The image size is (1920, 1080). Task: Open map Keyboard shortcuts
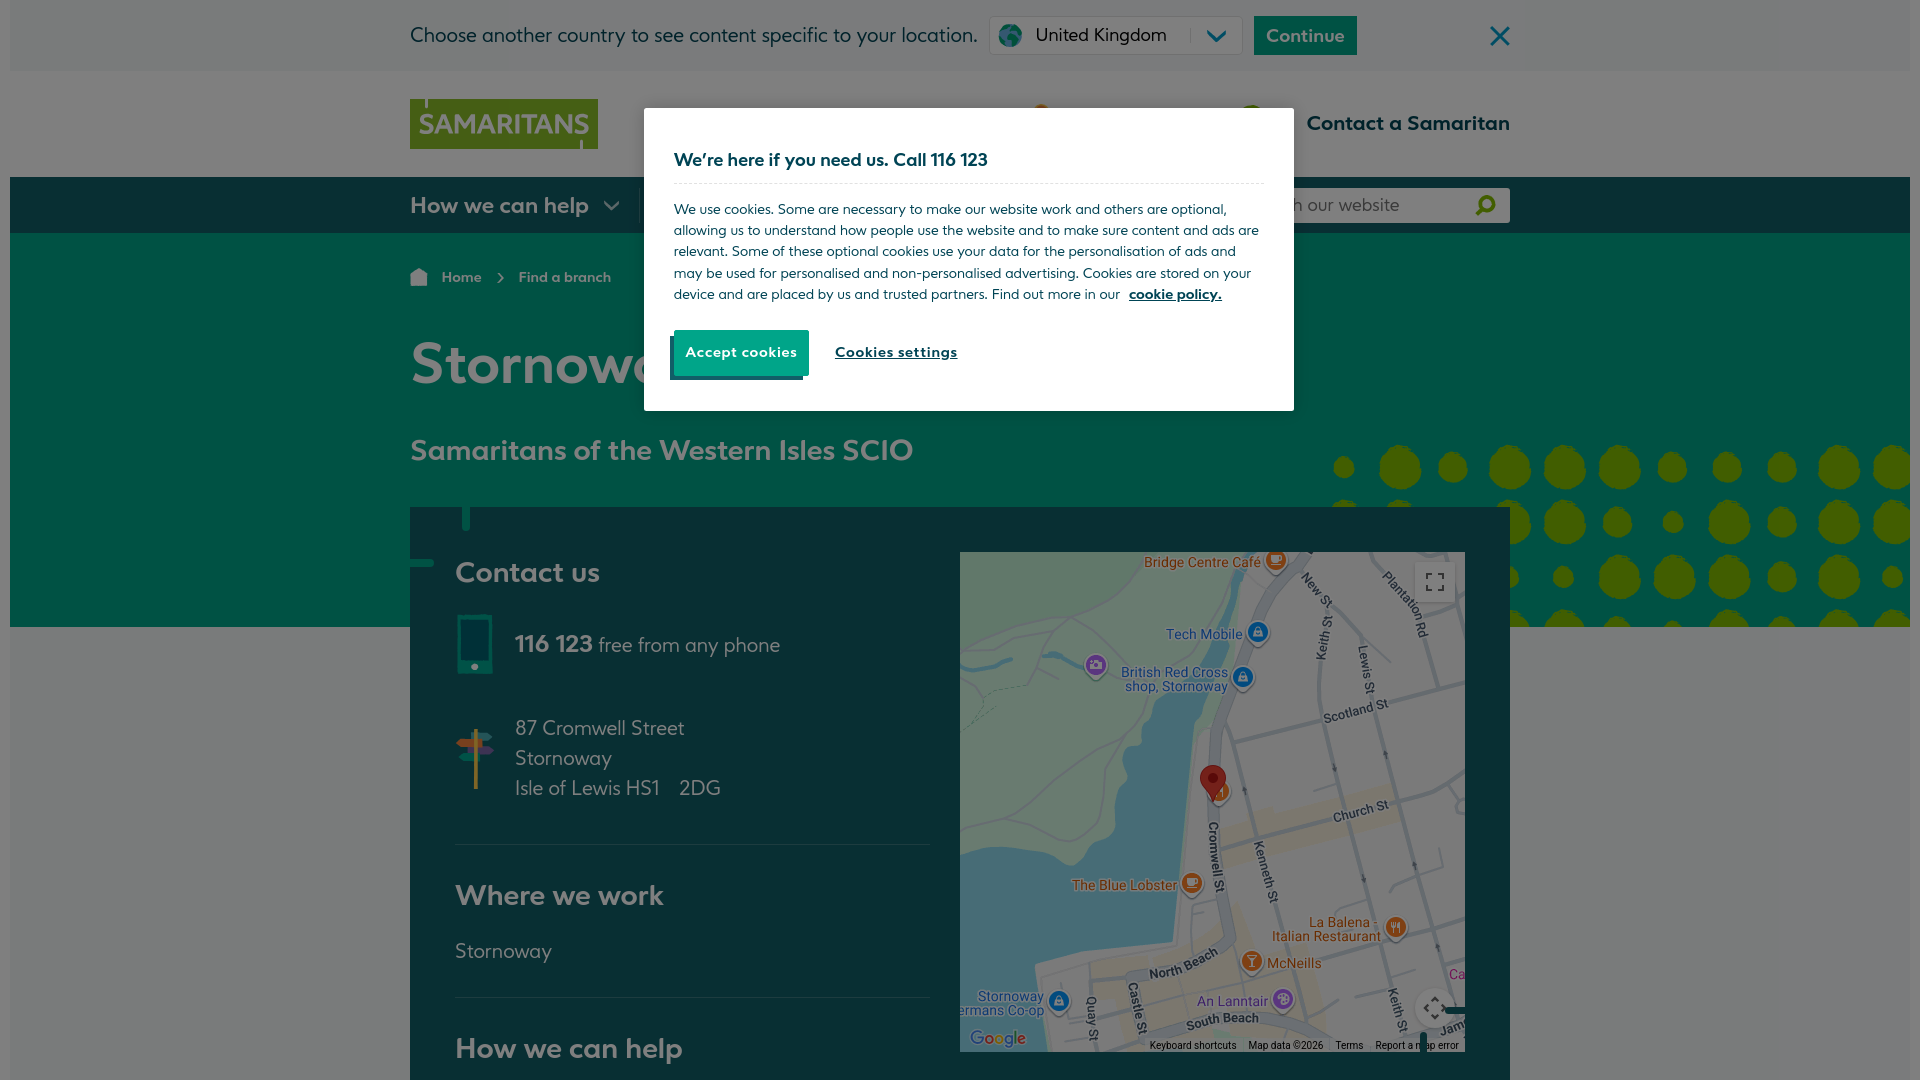[1192, 1046]
